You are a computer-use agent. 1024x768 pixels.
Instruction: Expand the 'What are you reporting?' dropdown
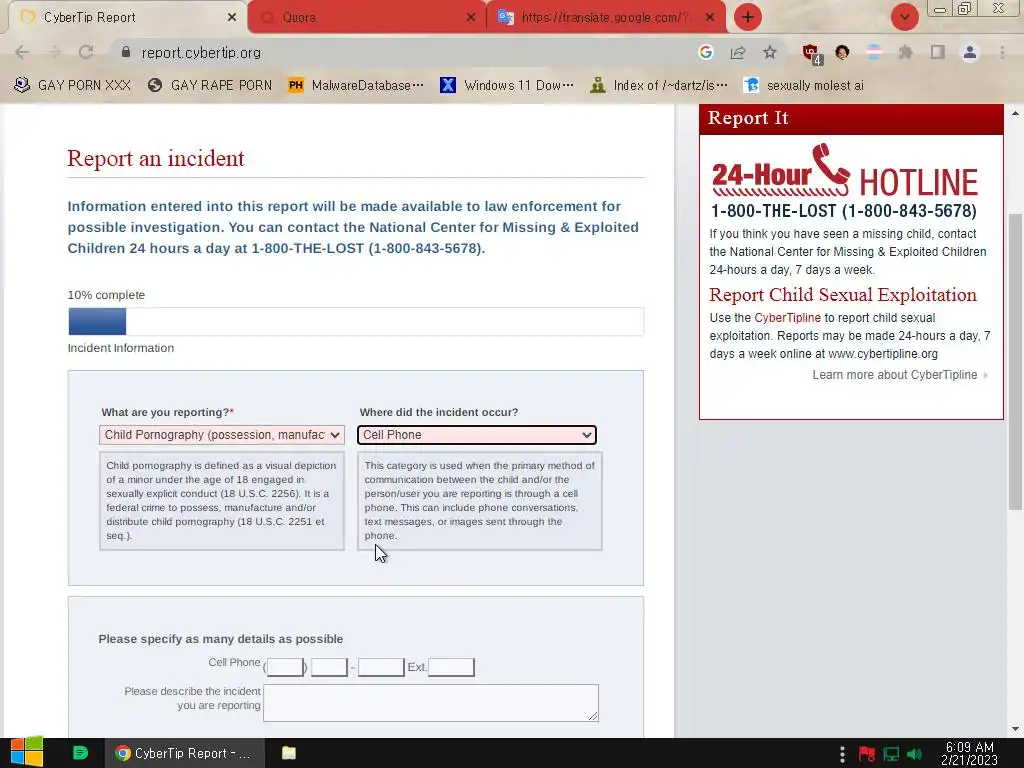click(221, 435)
